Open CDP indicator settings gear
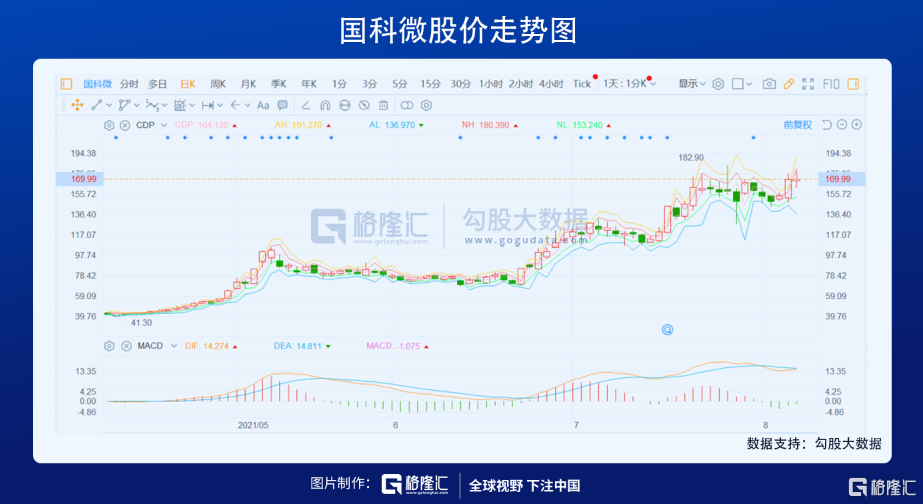The width and height of the screenshot is (923, 504). tap(109, 125)
